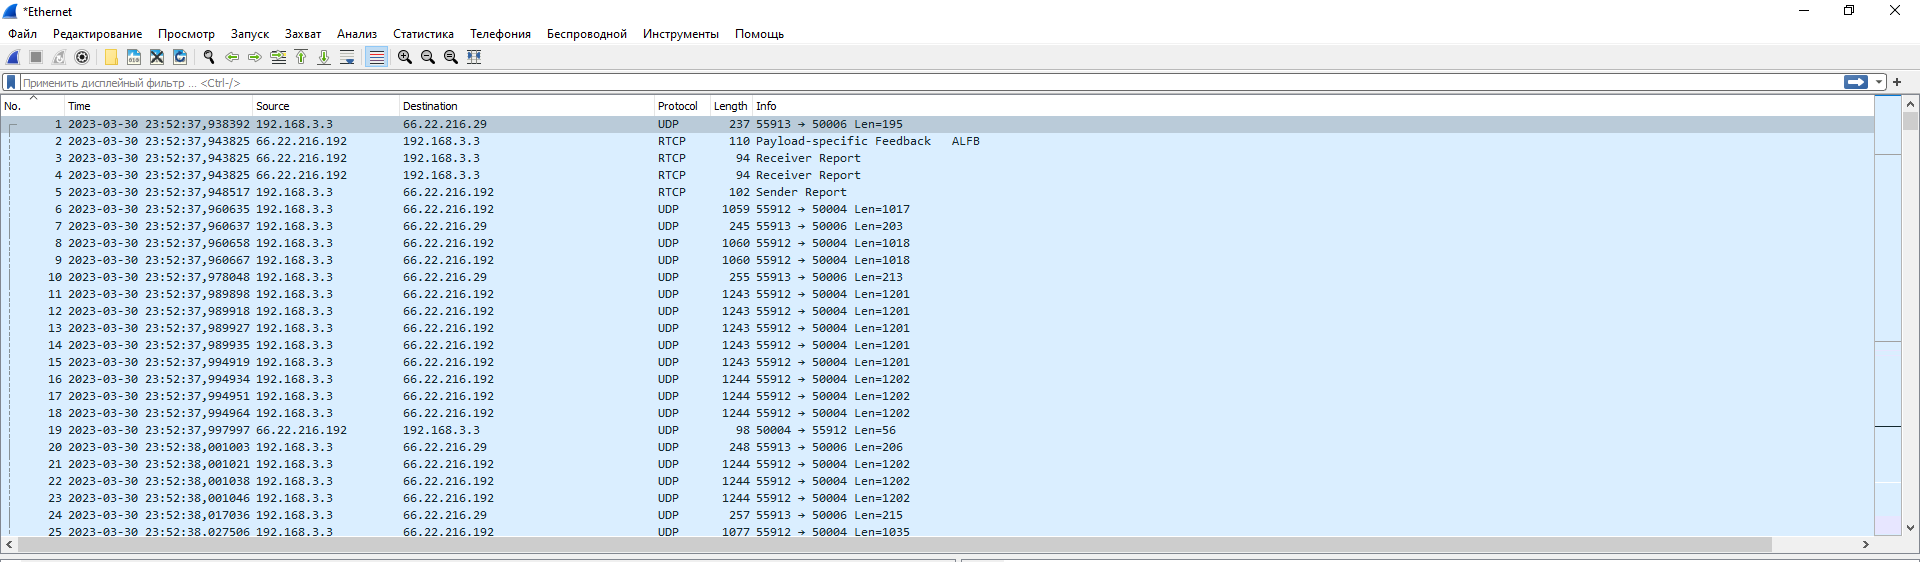Viewport: 1920px width, 562px height.
Task: Toggle auto-scroll during live capture
Action: [x=347, y=57]
